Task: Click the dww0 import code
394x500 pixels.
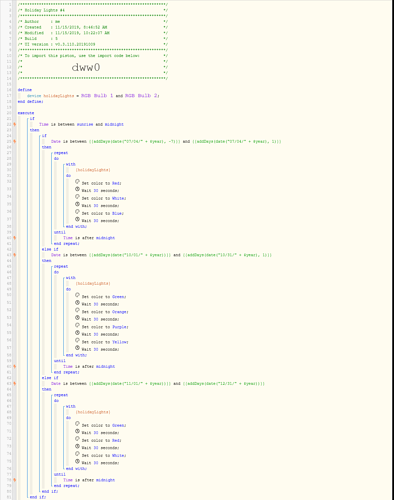Action: (x=86, y=67)
